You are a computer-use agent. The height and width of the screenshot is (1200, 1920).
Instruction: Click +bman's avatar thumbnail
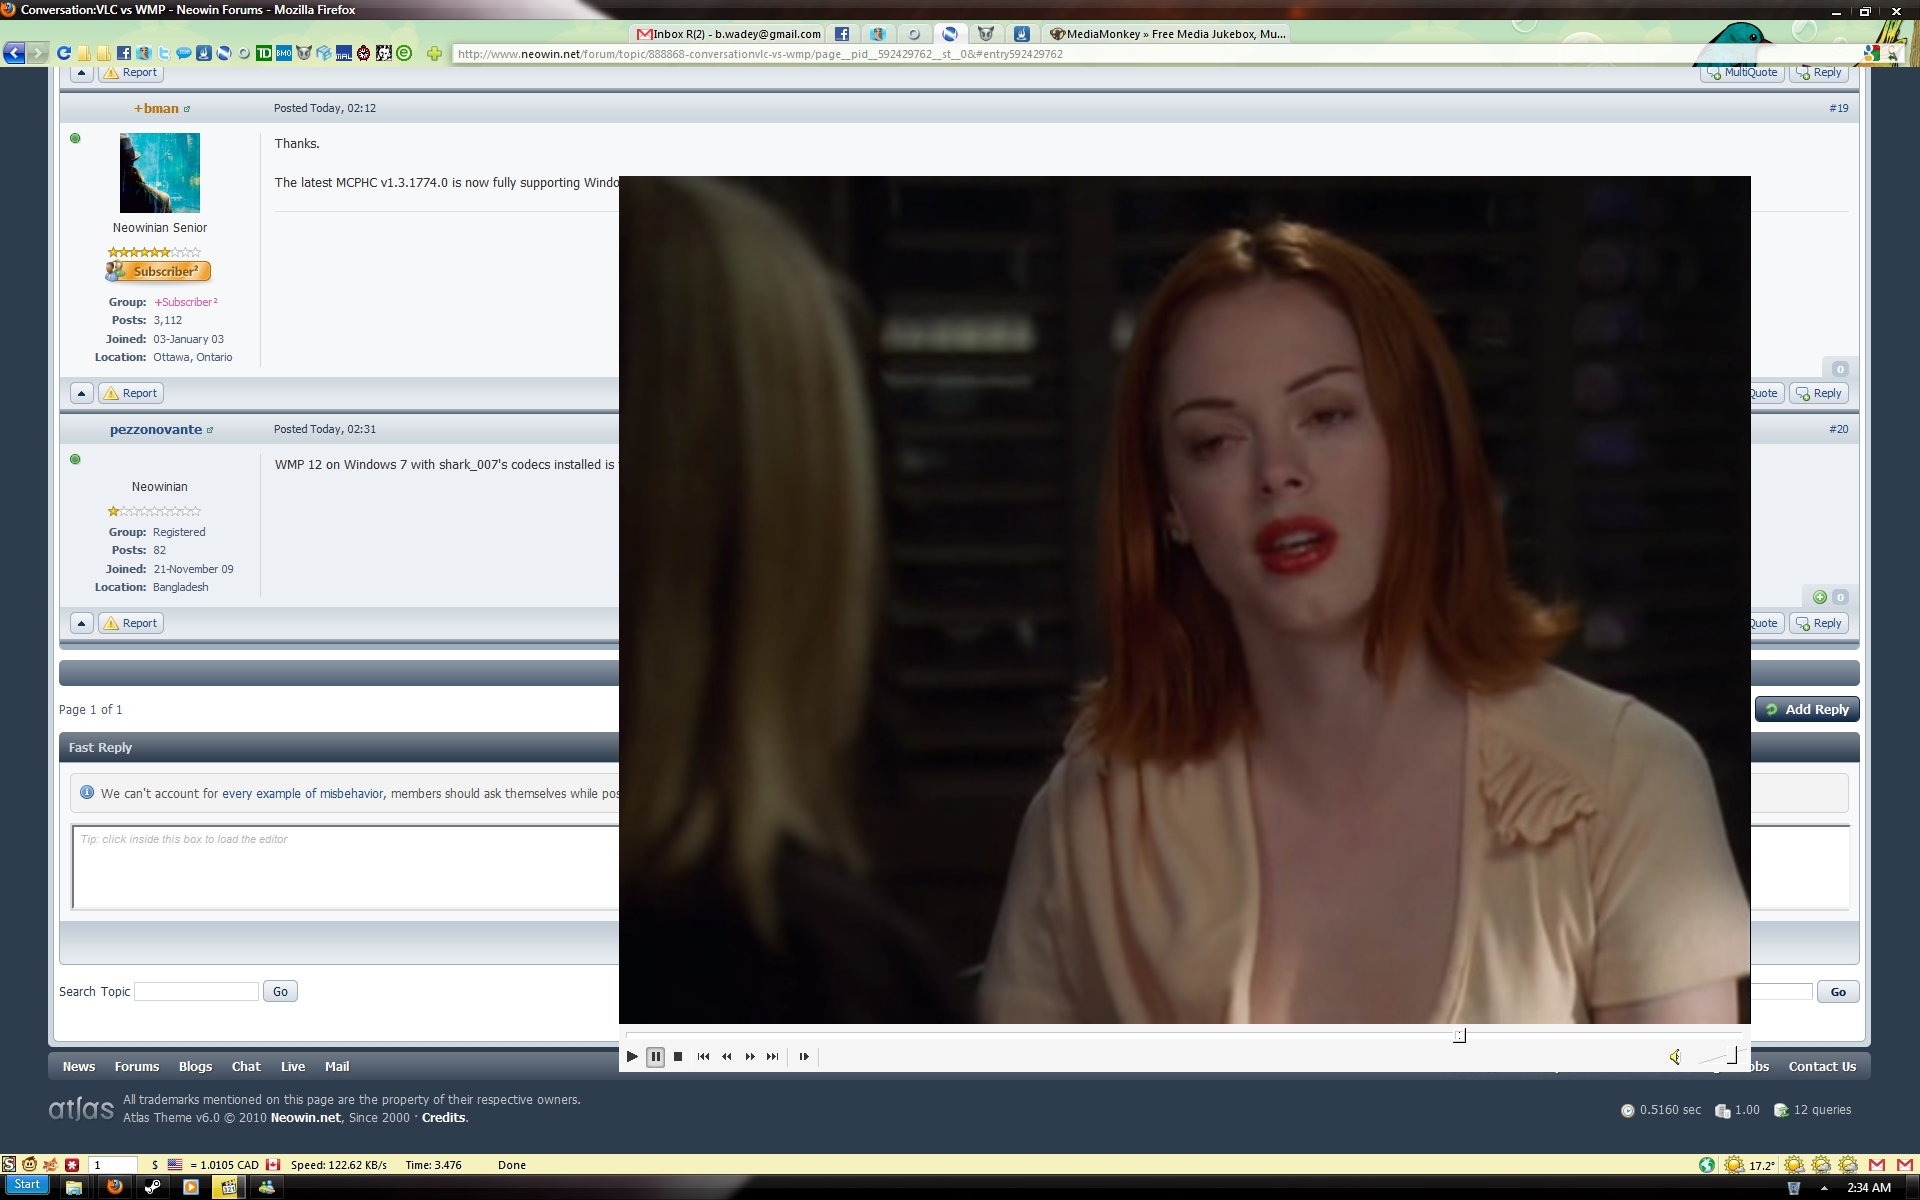160,173
